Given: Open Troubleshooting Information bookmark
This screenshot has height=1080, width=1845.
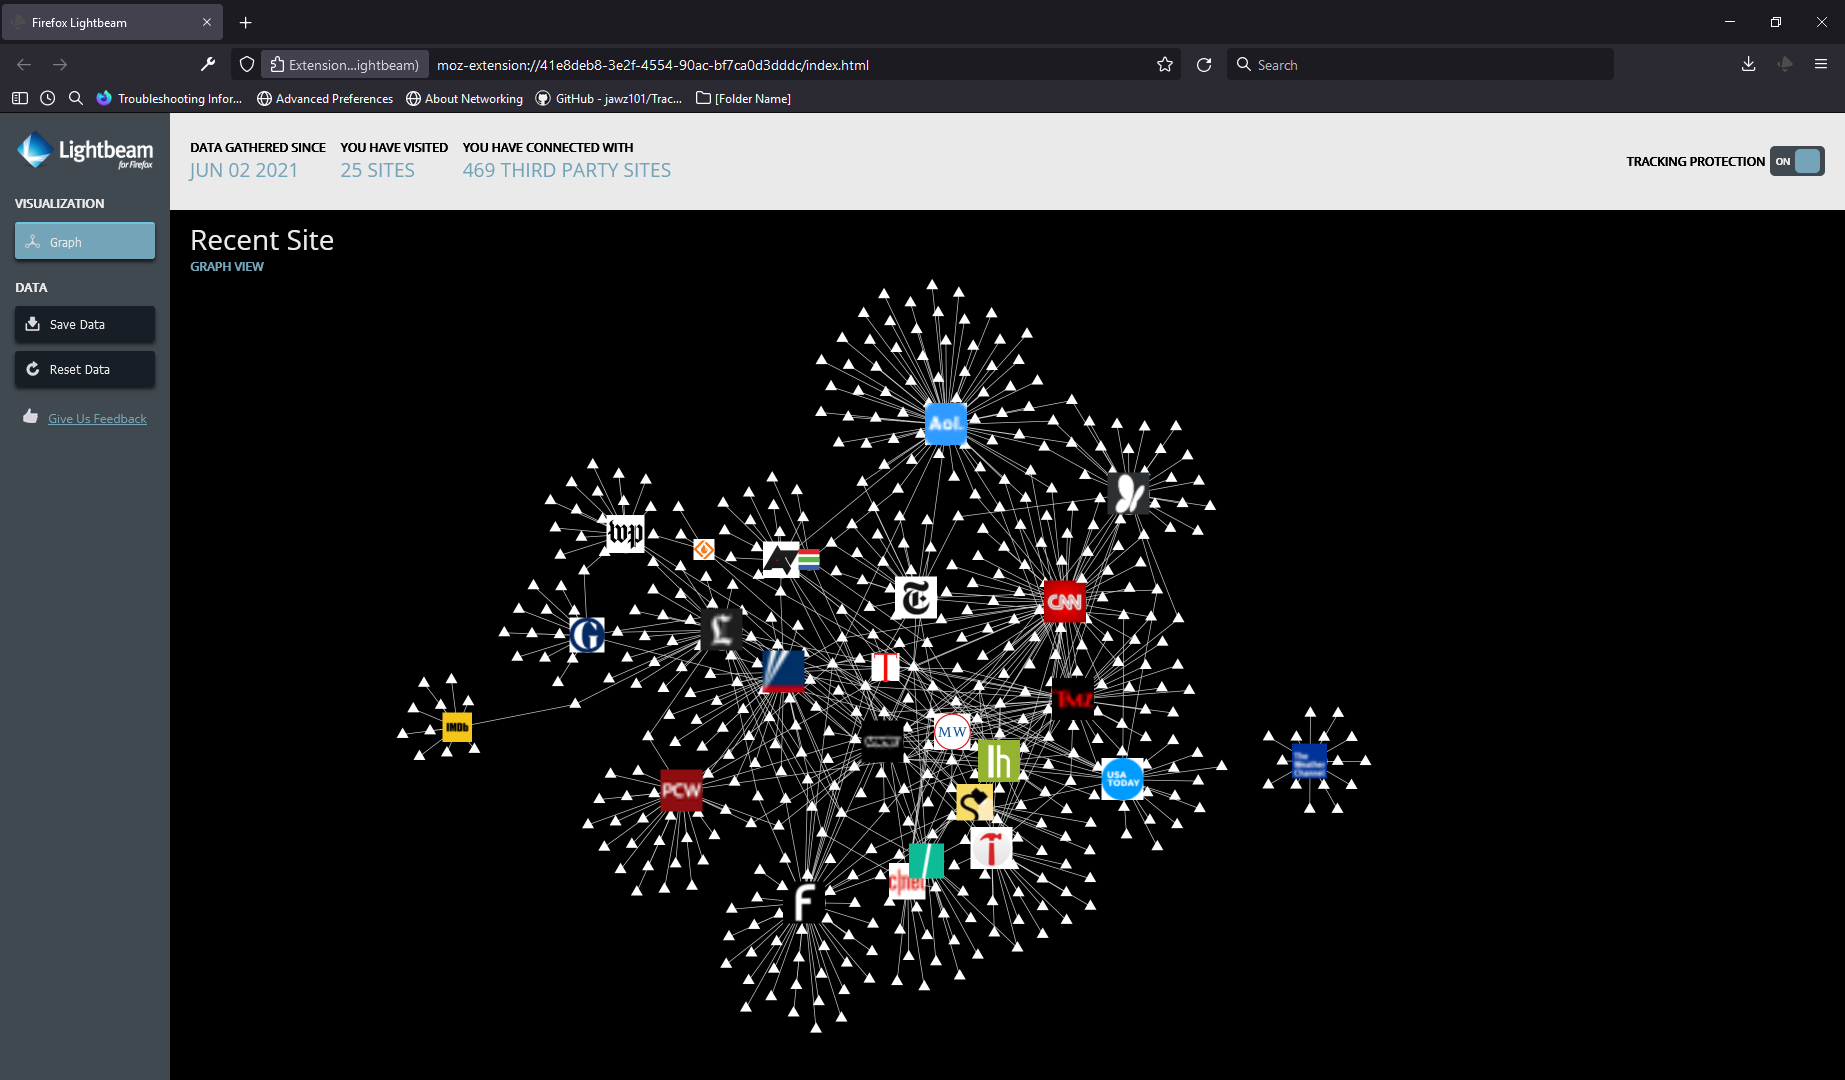Looking at the screenshot, I should pos(170,98).
